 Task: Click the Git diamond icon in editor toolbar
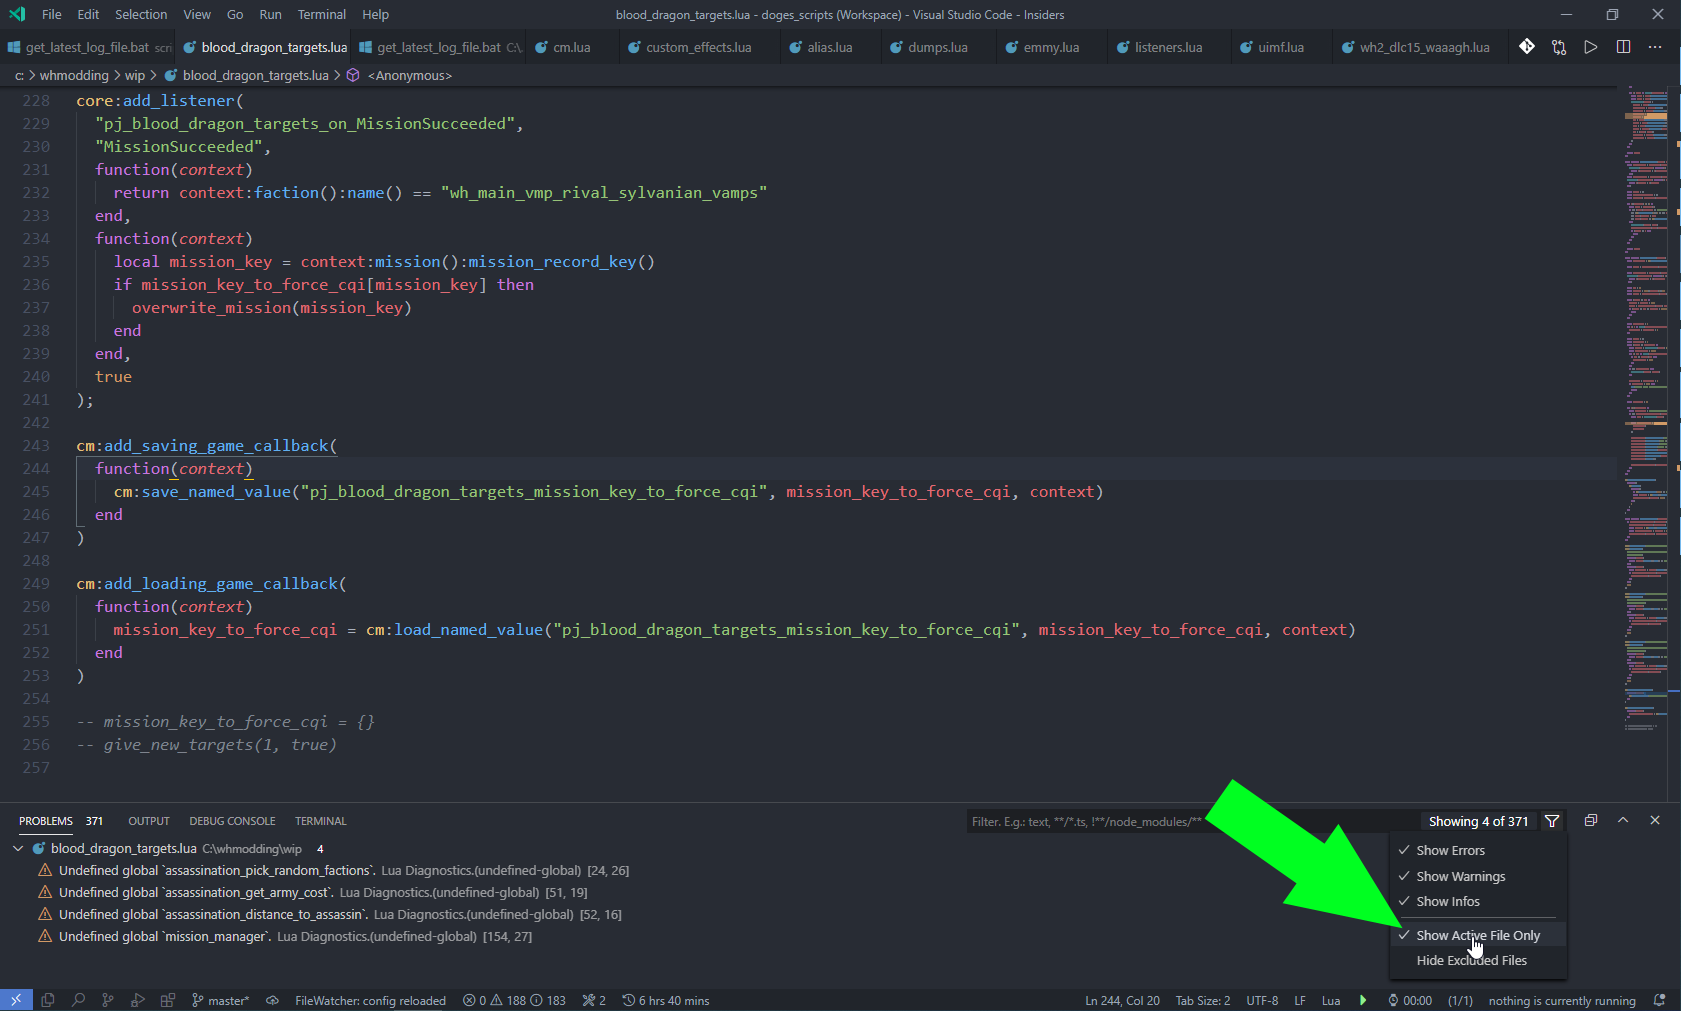[x=1526, y=47]
